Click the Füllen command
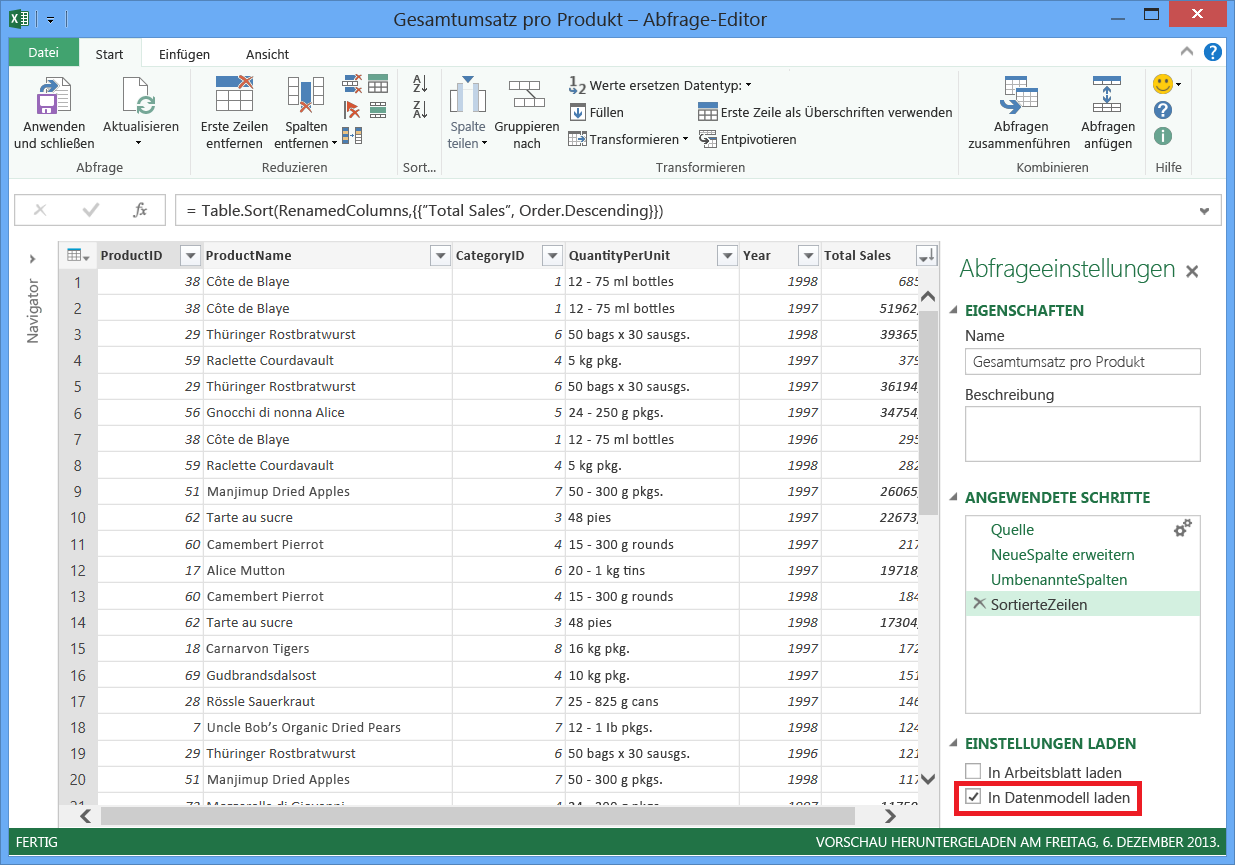 (x=596, y=113)
